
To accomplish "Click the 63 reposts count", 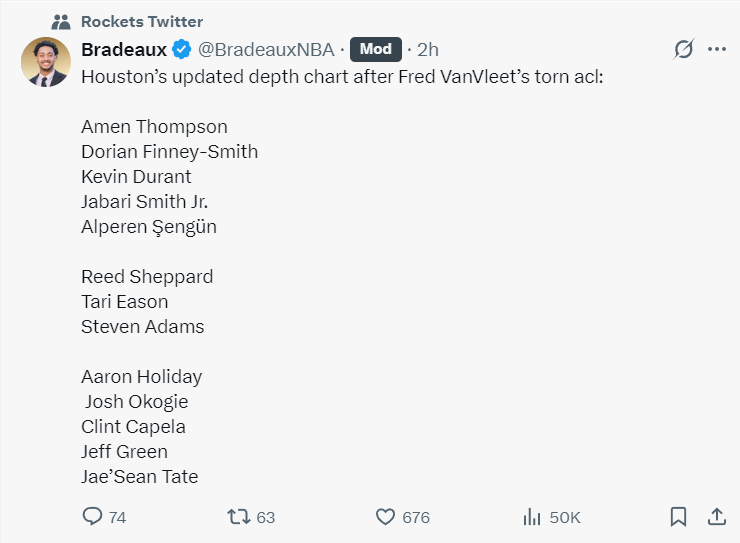I will pos(265,517).
